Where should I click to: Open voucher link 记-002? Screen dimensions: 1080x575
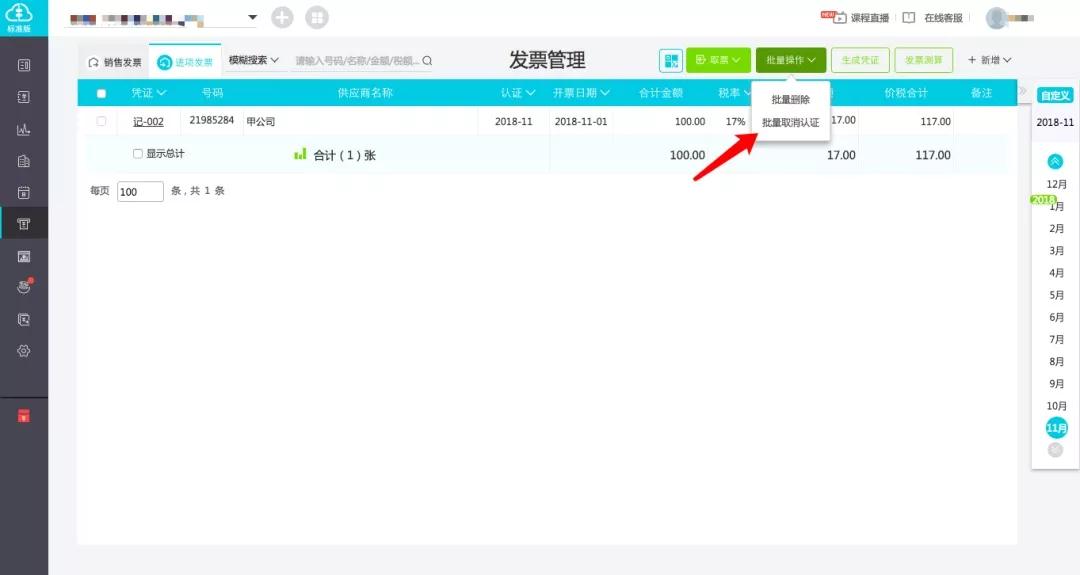(x=148, y=121)
